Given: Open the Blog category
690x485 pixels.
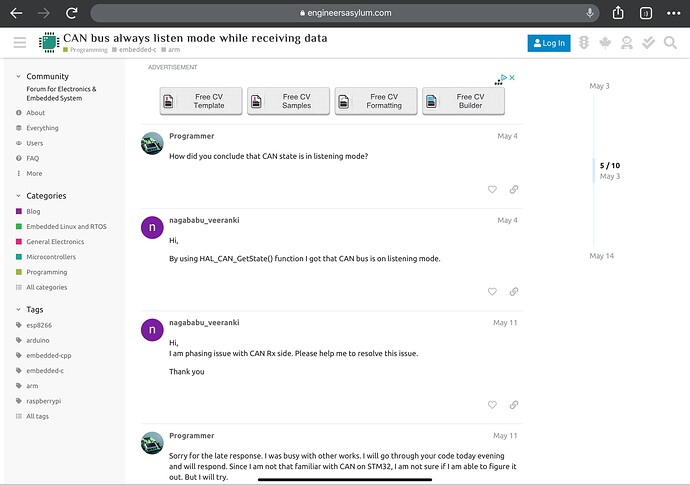Looking at the screenshot, I should (28, 211).
